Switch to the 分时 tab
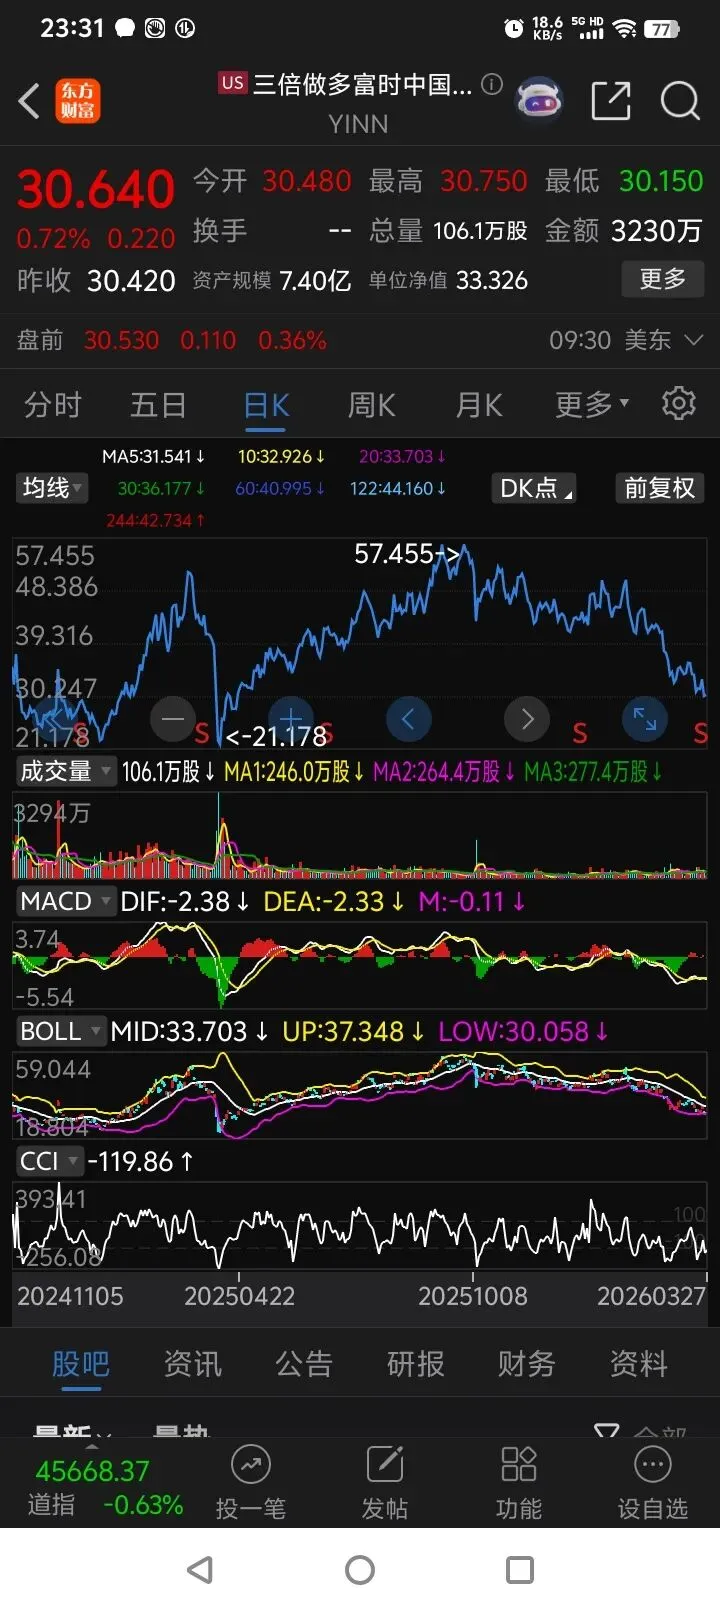 coord(53,405)
